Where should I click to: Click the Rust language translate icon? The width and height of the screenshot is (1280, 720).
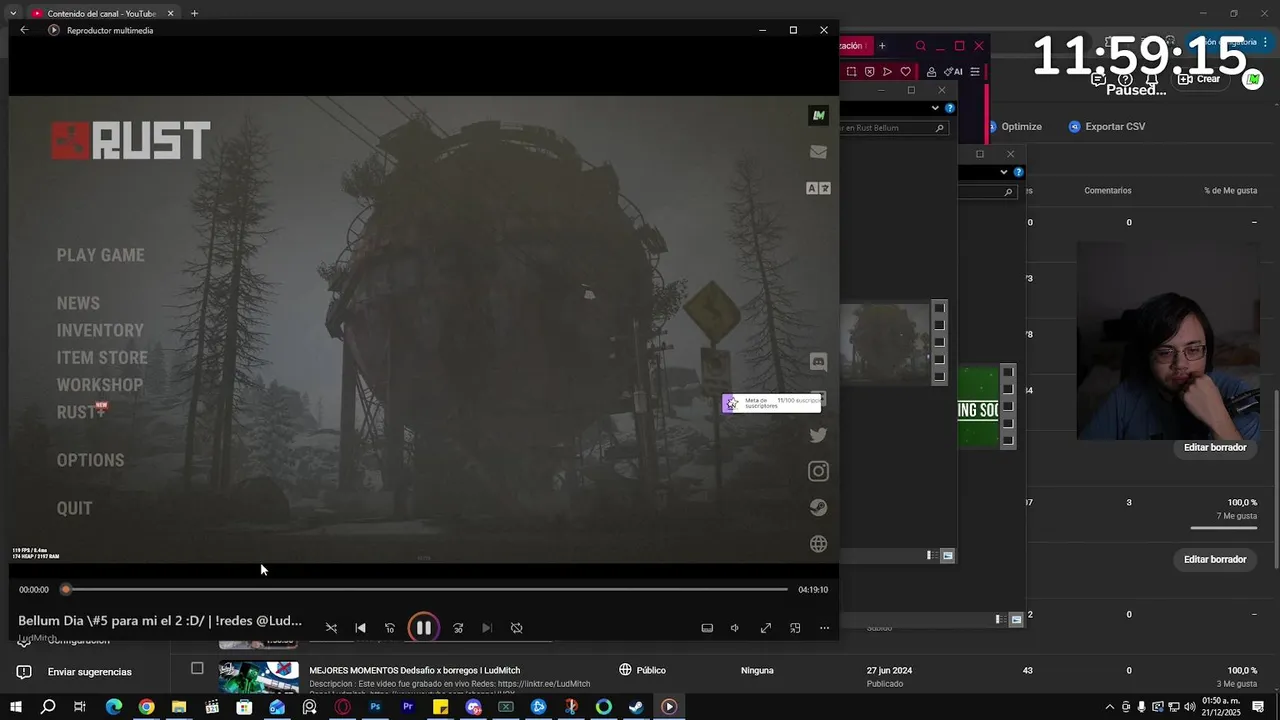coord(818,188)
